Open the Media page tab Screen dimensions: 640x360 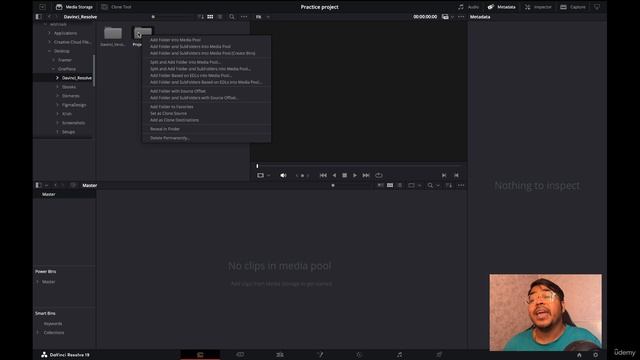point(200,355)
